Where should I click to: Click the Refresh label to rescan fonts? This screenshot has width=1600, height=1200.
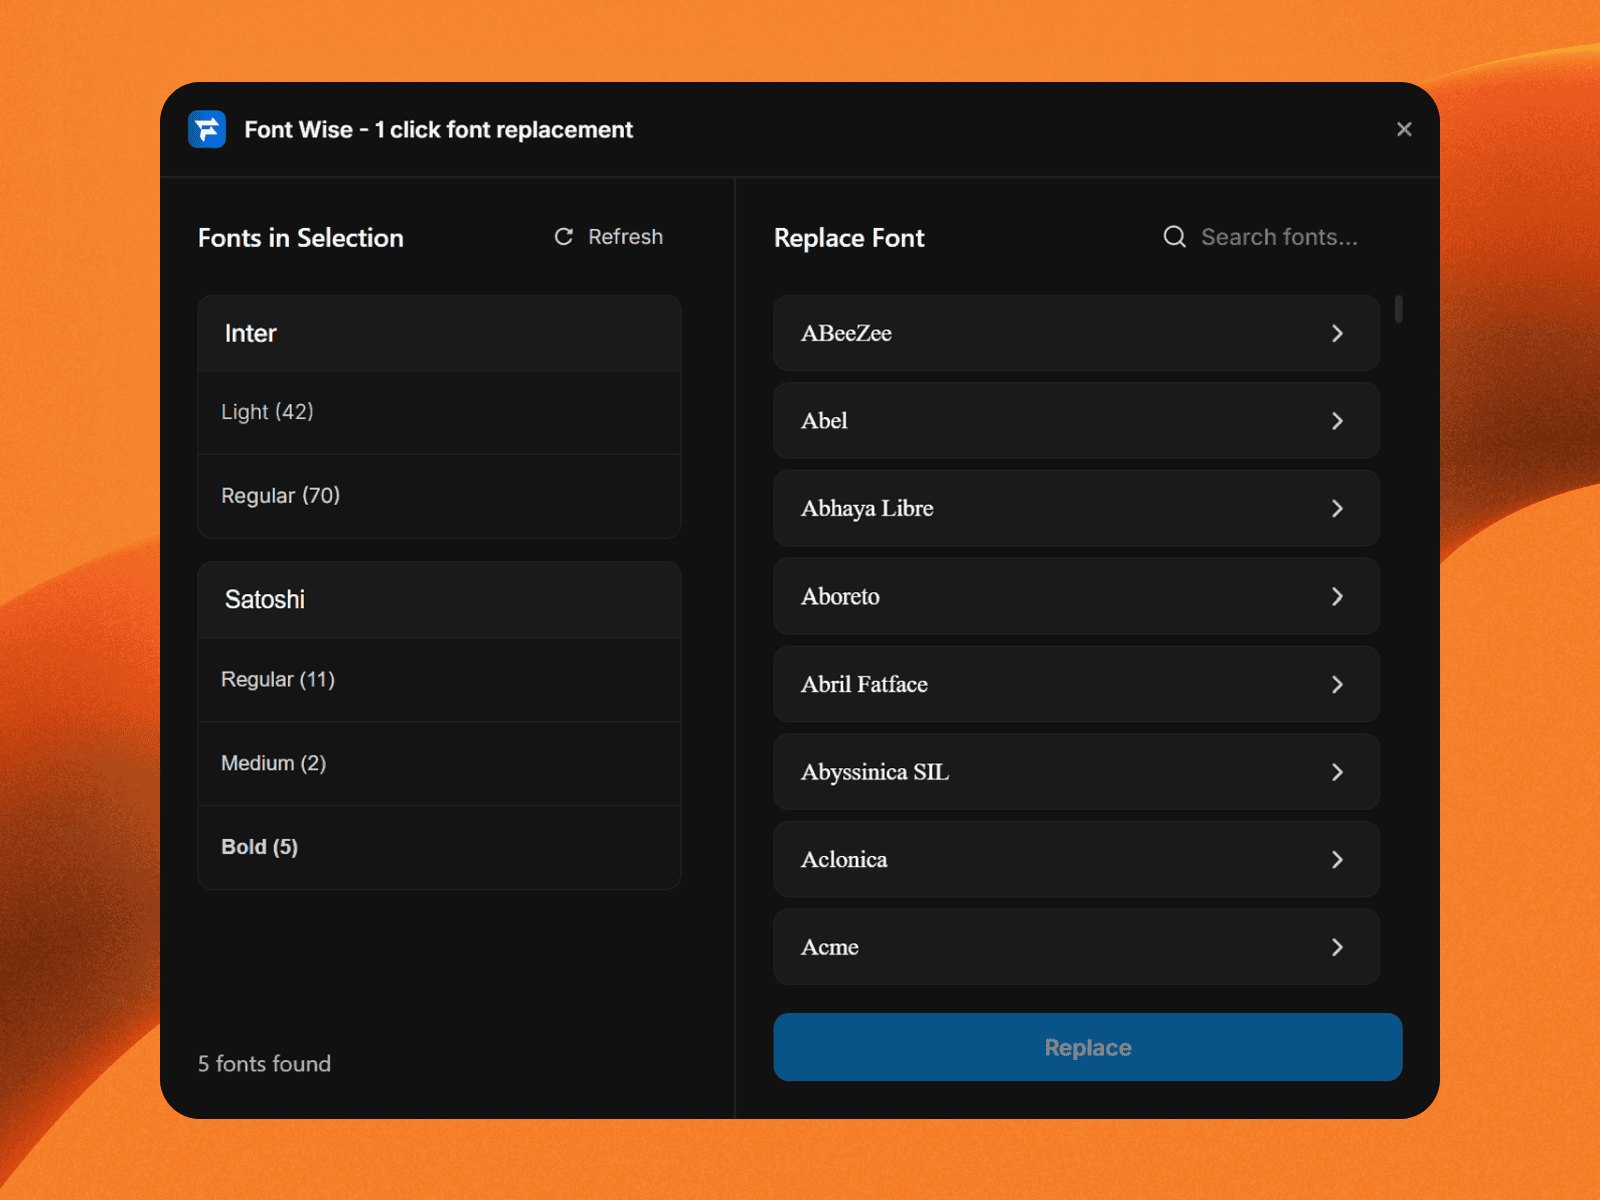coord(624,237)
